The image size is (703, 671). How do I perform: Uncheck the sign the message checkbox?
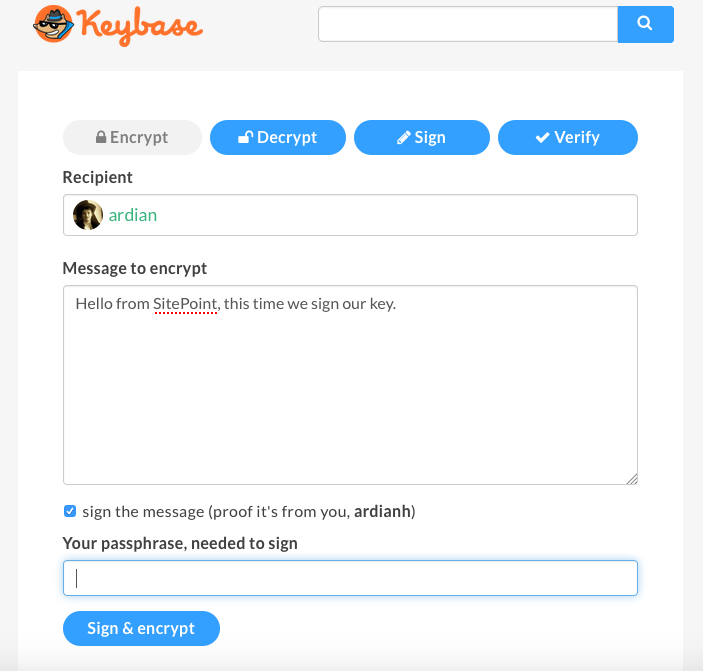(x=70, y=511)
